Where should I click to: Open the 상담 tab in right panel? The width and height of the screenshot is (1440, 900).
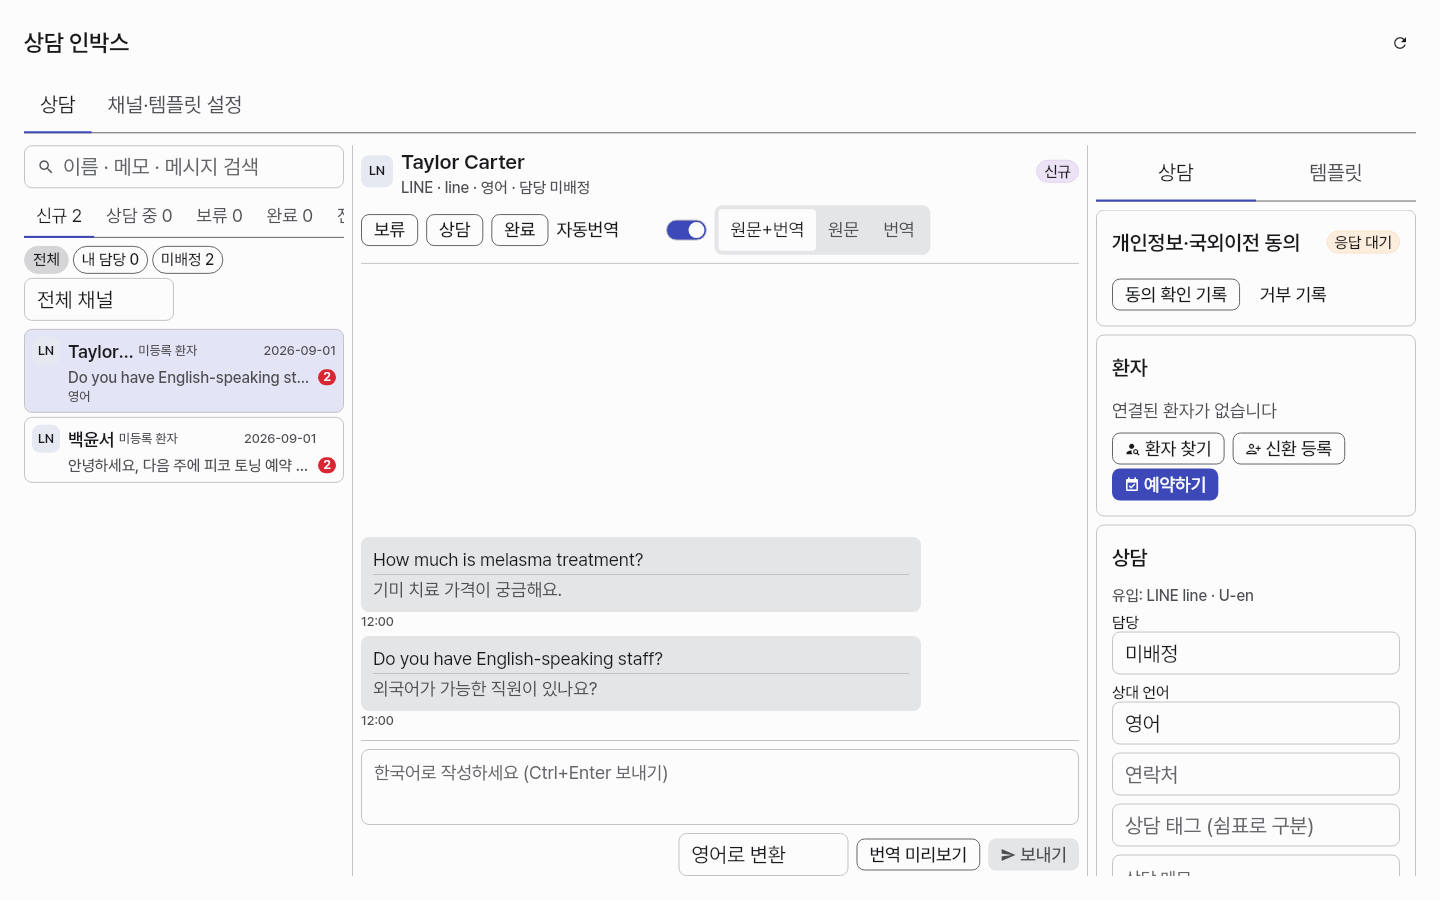coord(1176,173)
